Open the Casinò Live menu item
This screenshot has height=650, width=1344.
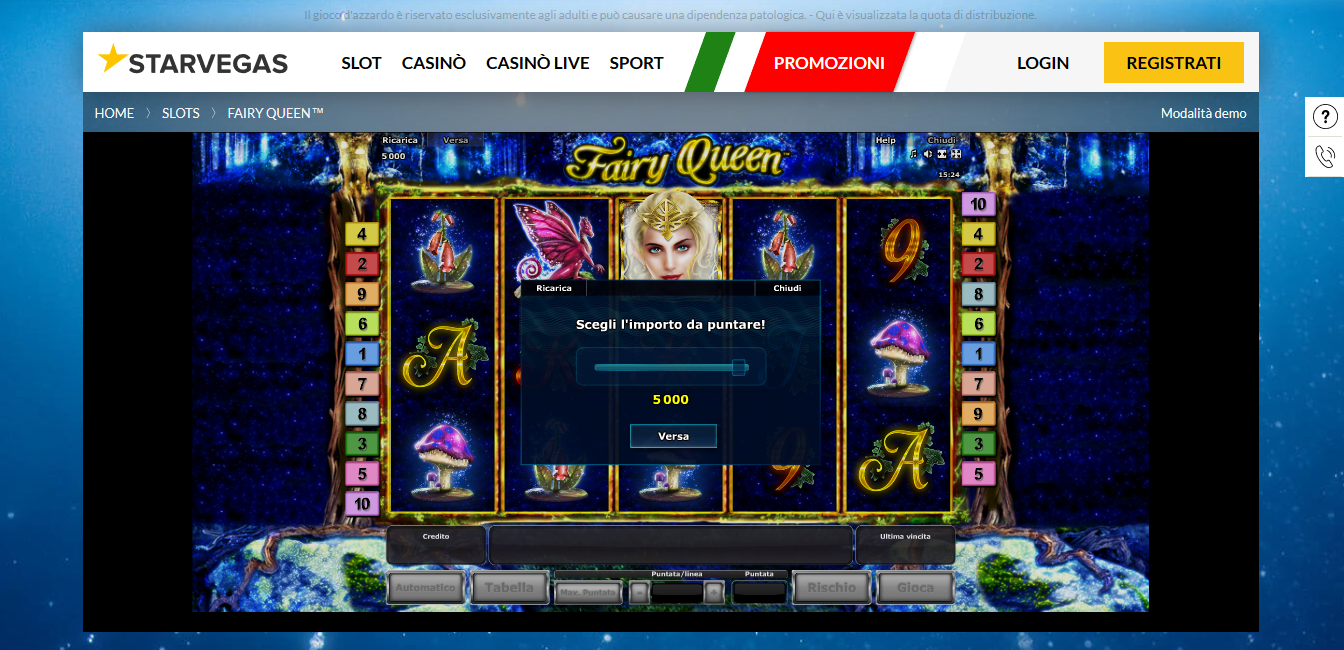click(538, 63)
